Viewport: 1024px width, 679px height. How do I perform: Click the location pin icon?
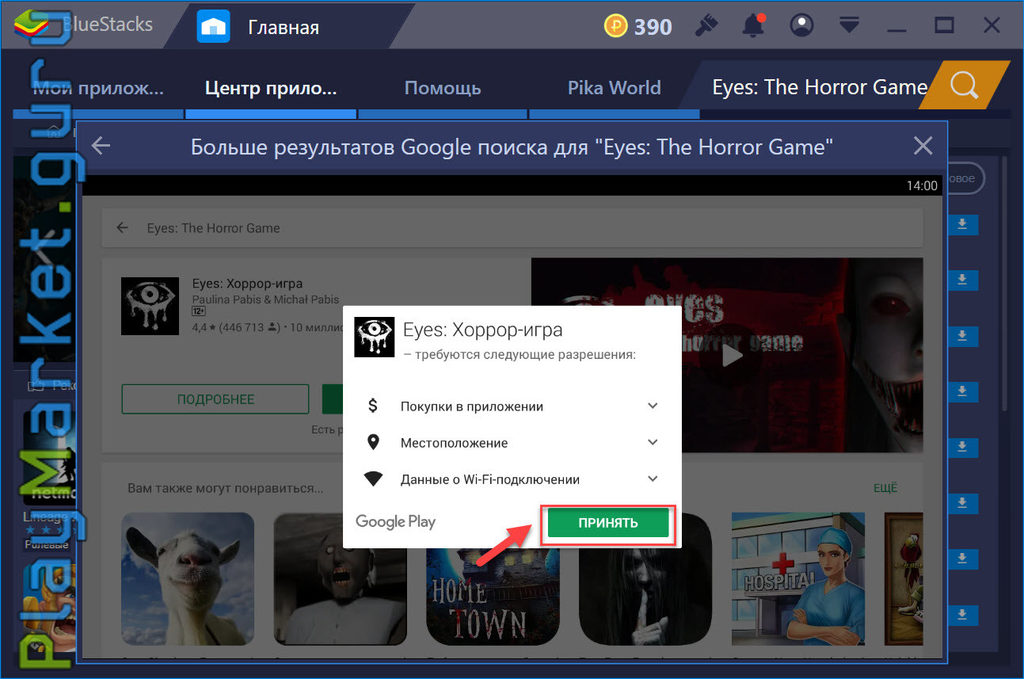point(373,443)
